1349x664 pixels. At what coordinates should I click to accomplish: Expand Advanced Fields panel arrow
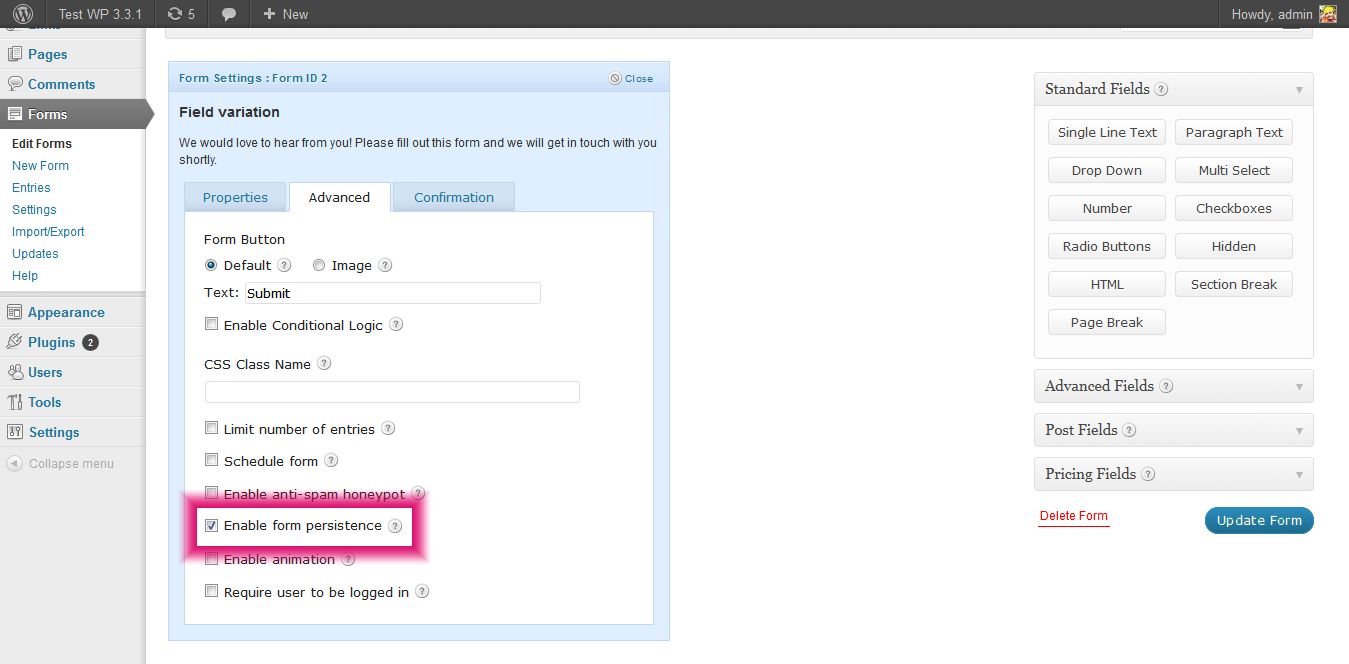[x=1299, y=386]
